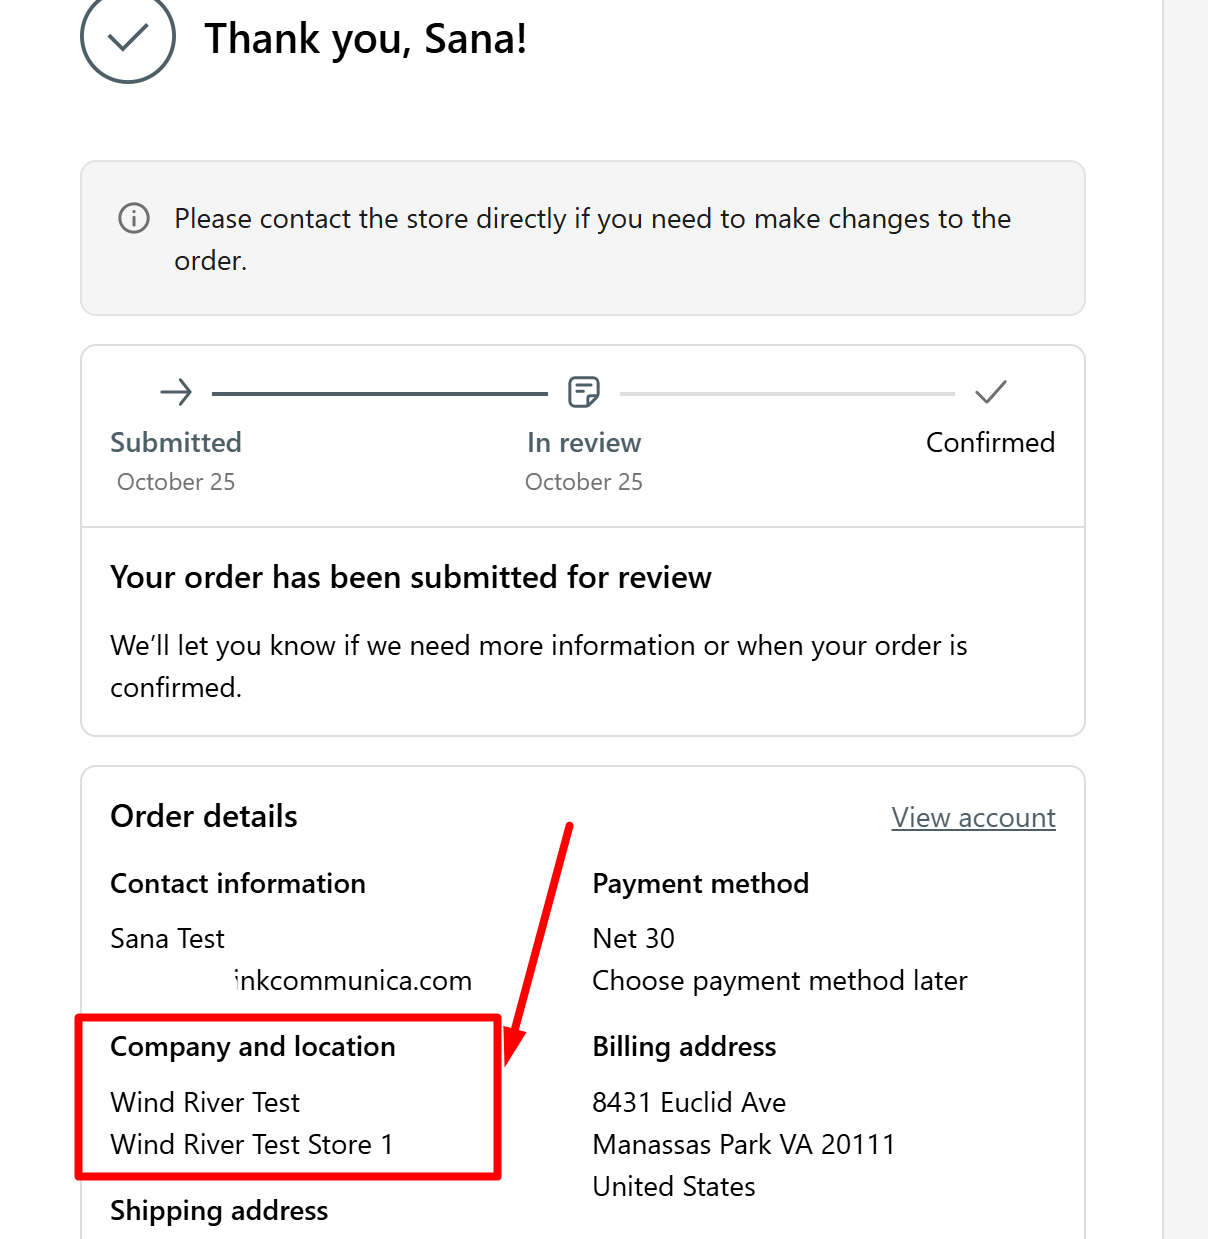1208x1239 pixels.
Task: Click the contact email ending in inkcommunica.com
Action: click(353, 981)
